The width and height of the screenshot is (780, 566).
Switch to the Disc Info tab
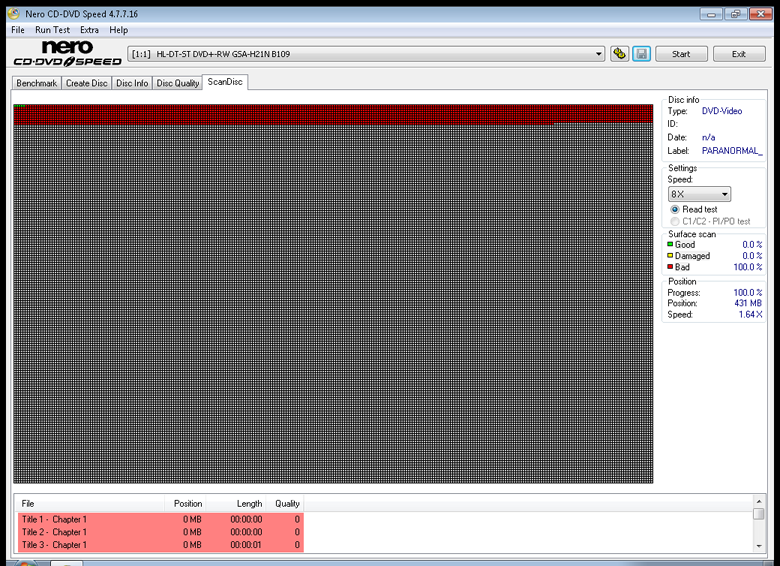(x=132, y=83)
